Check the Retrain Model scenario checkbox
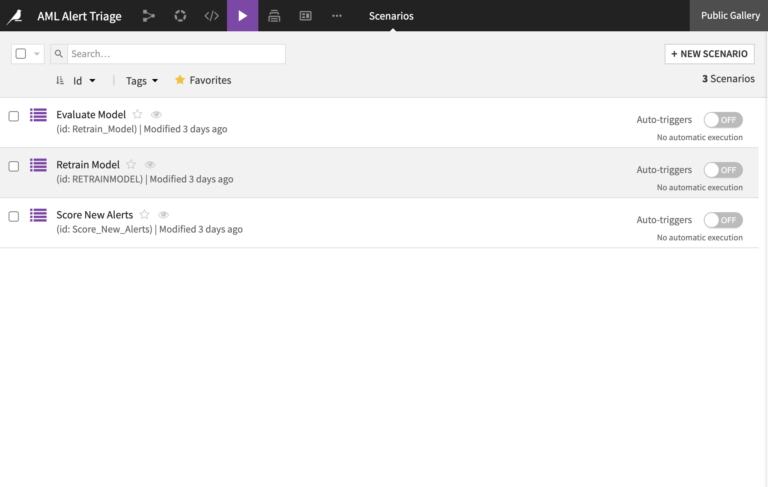Viewport: 768px width, 487px height. click(14, 166)
